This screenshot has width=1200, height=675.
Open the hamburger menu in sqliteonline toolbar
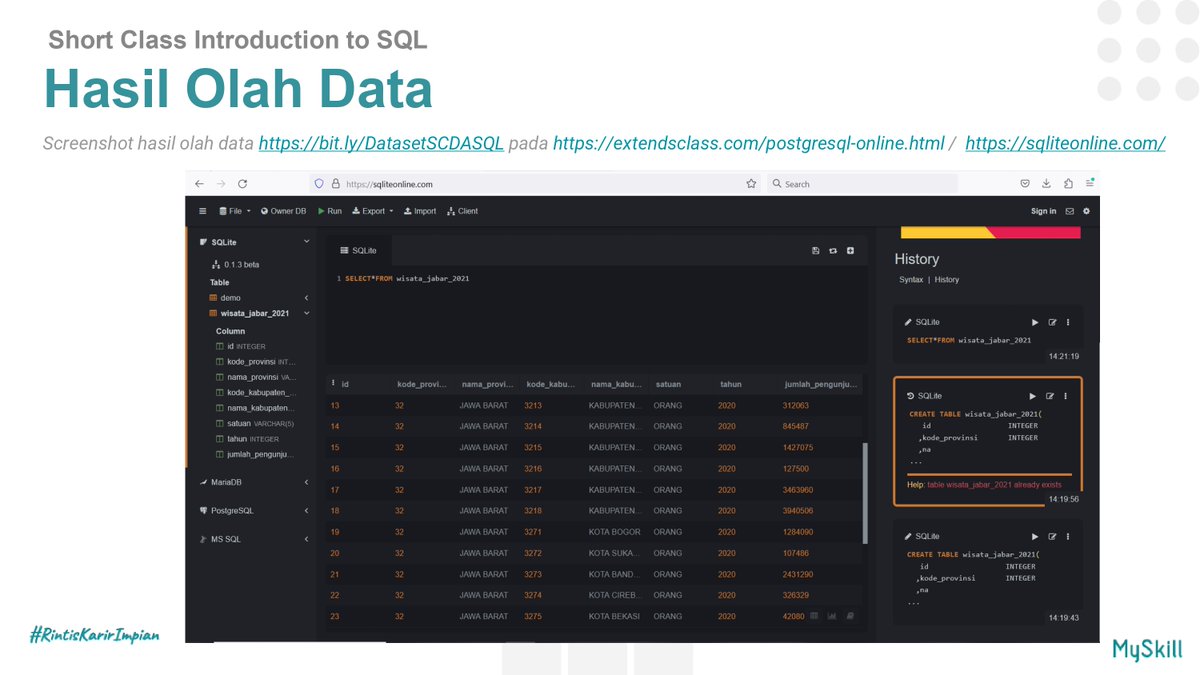pyautogui.click(x=203, y=211)
